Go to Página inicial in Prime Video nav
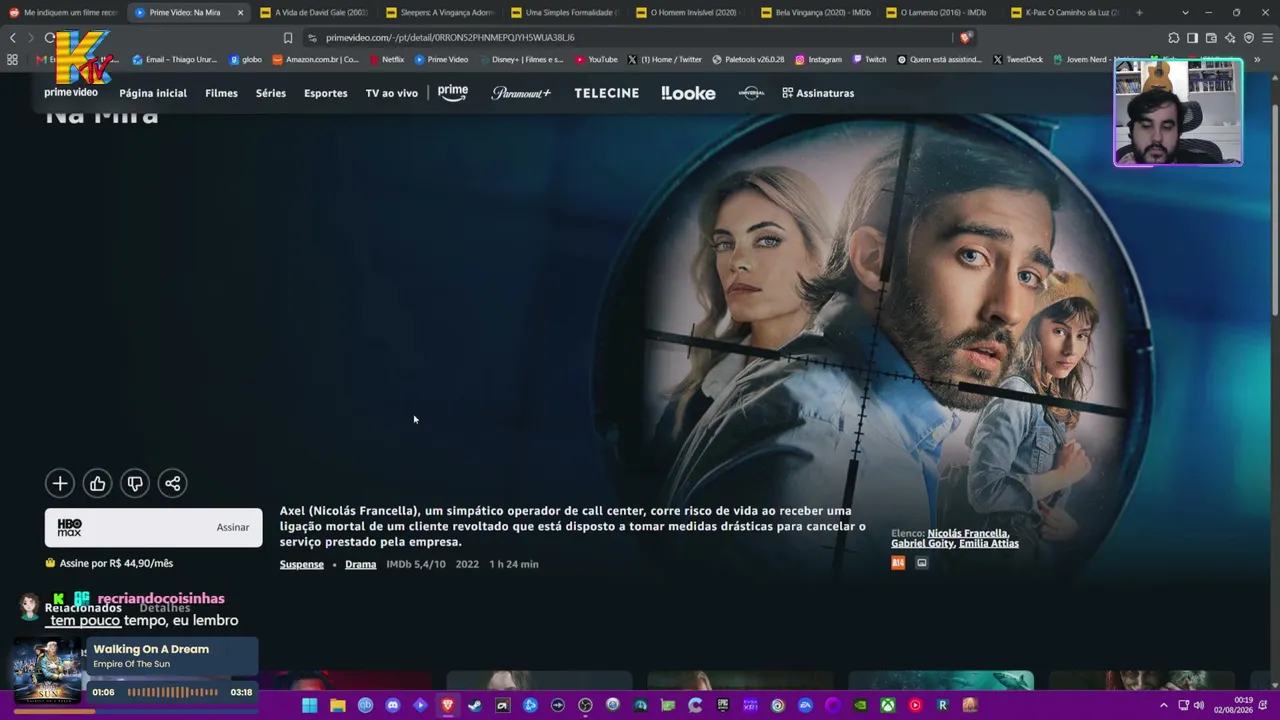 pos(153,93)
